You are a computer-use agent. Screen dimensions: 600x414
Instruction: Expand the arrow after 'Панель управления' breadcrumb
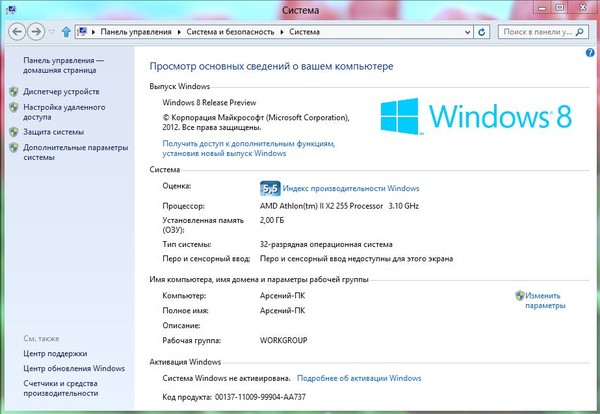(x=179, y=32)
